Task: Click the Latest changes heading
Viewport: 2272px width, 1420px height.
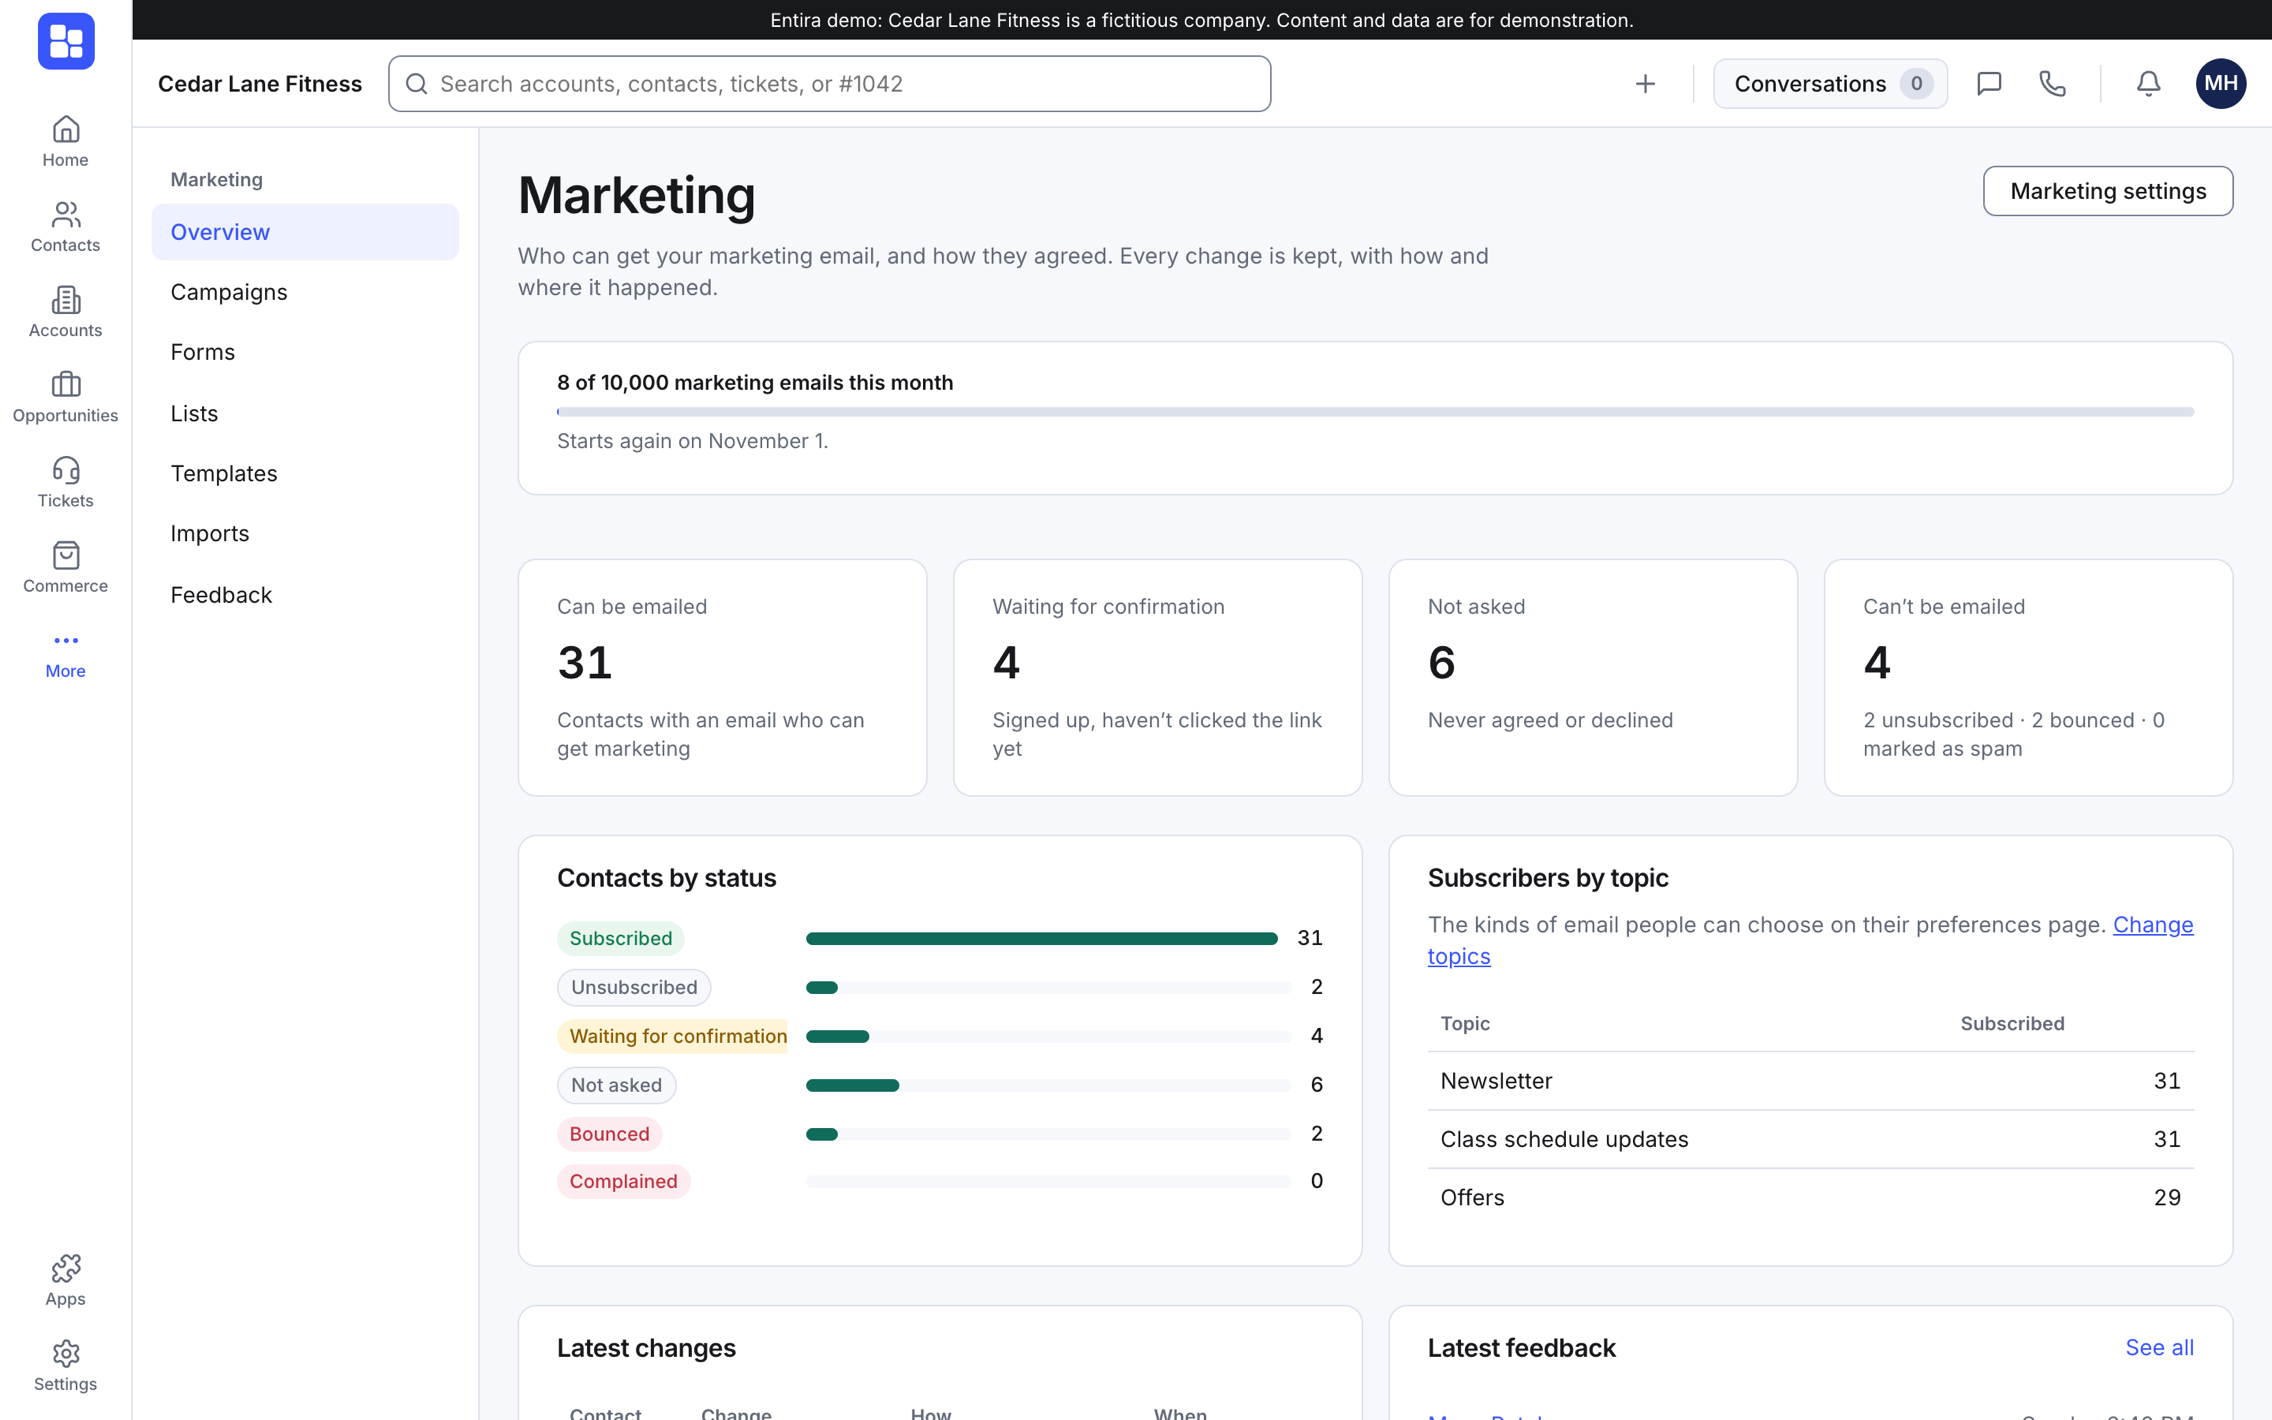Action: click(646, 1348)
